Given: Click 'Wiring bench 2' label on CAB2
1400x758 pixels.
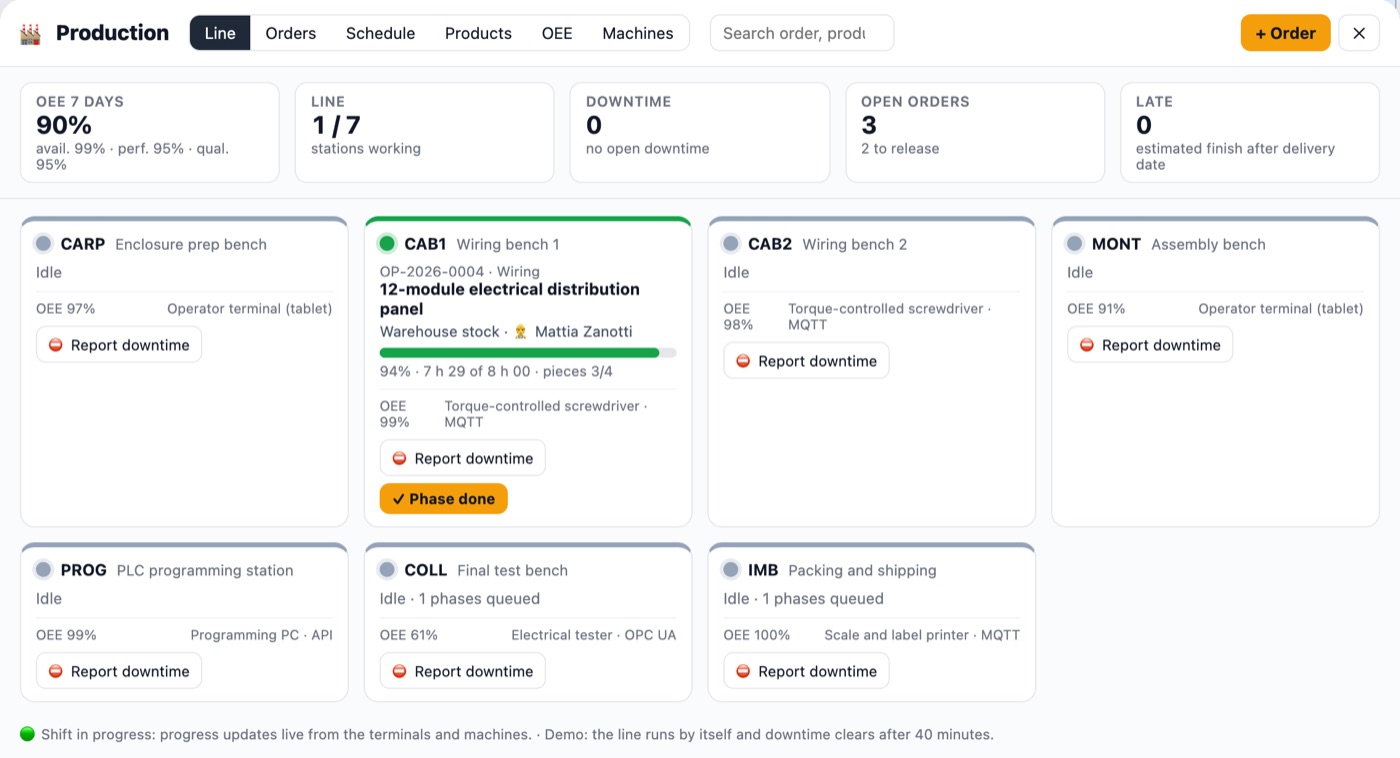Looking at the screenshot, I should (x=855, y=244).
